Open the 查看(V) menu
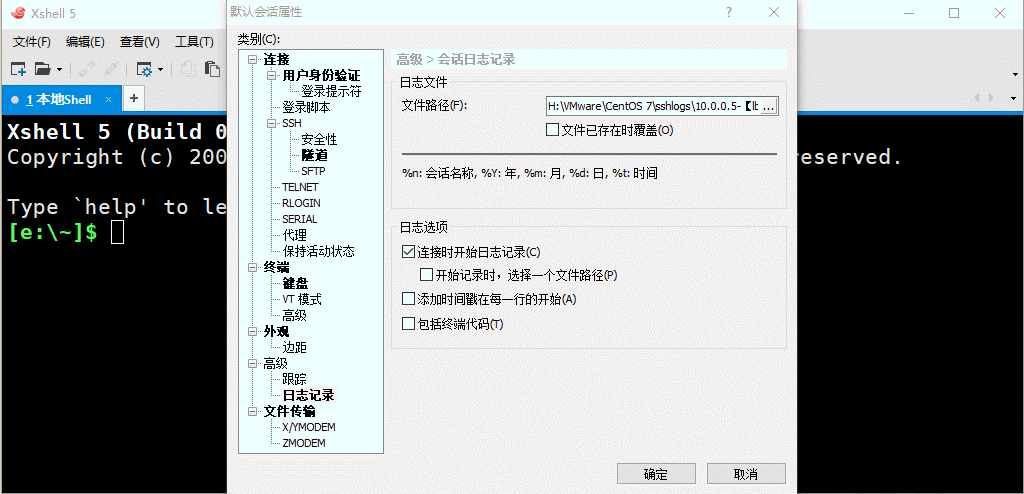Image resolution: width=1024 pixels, height=494 pixels. click(140, 42)
